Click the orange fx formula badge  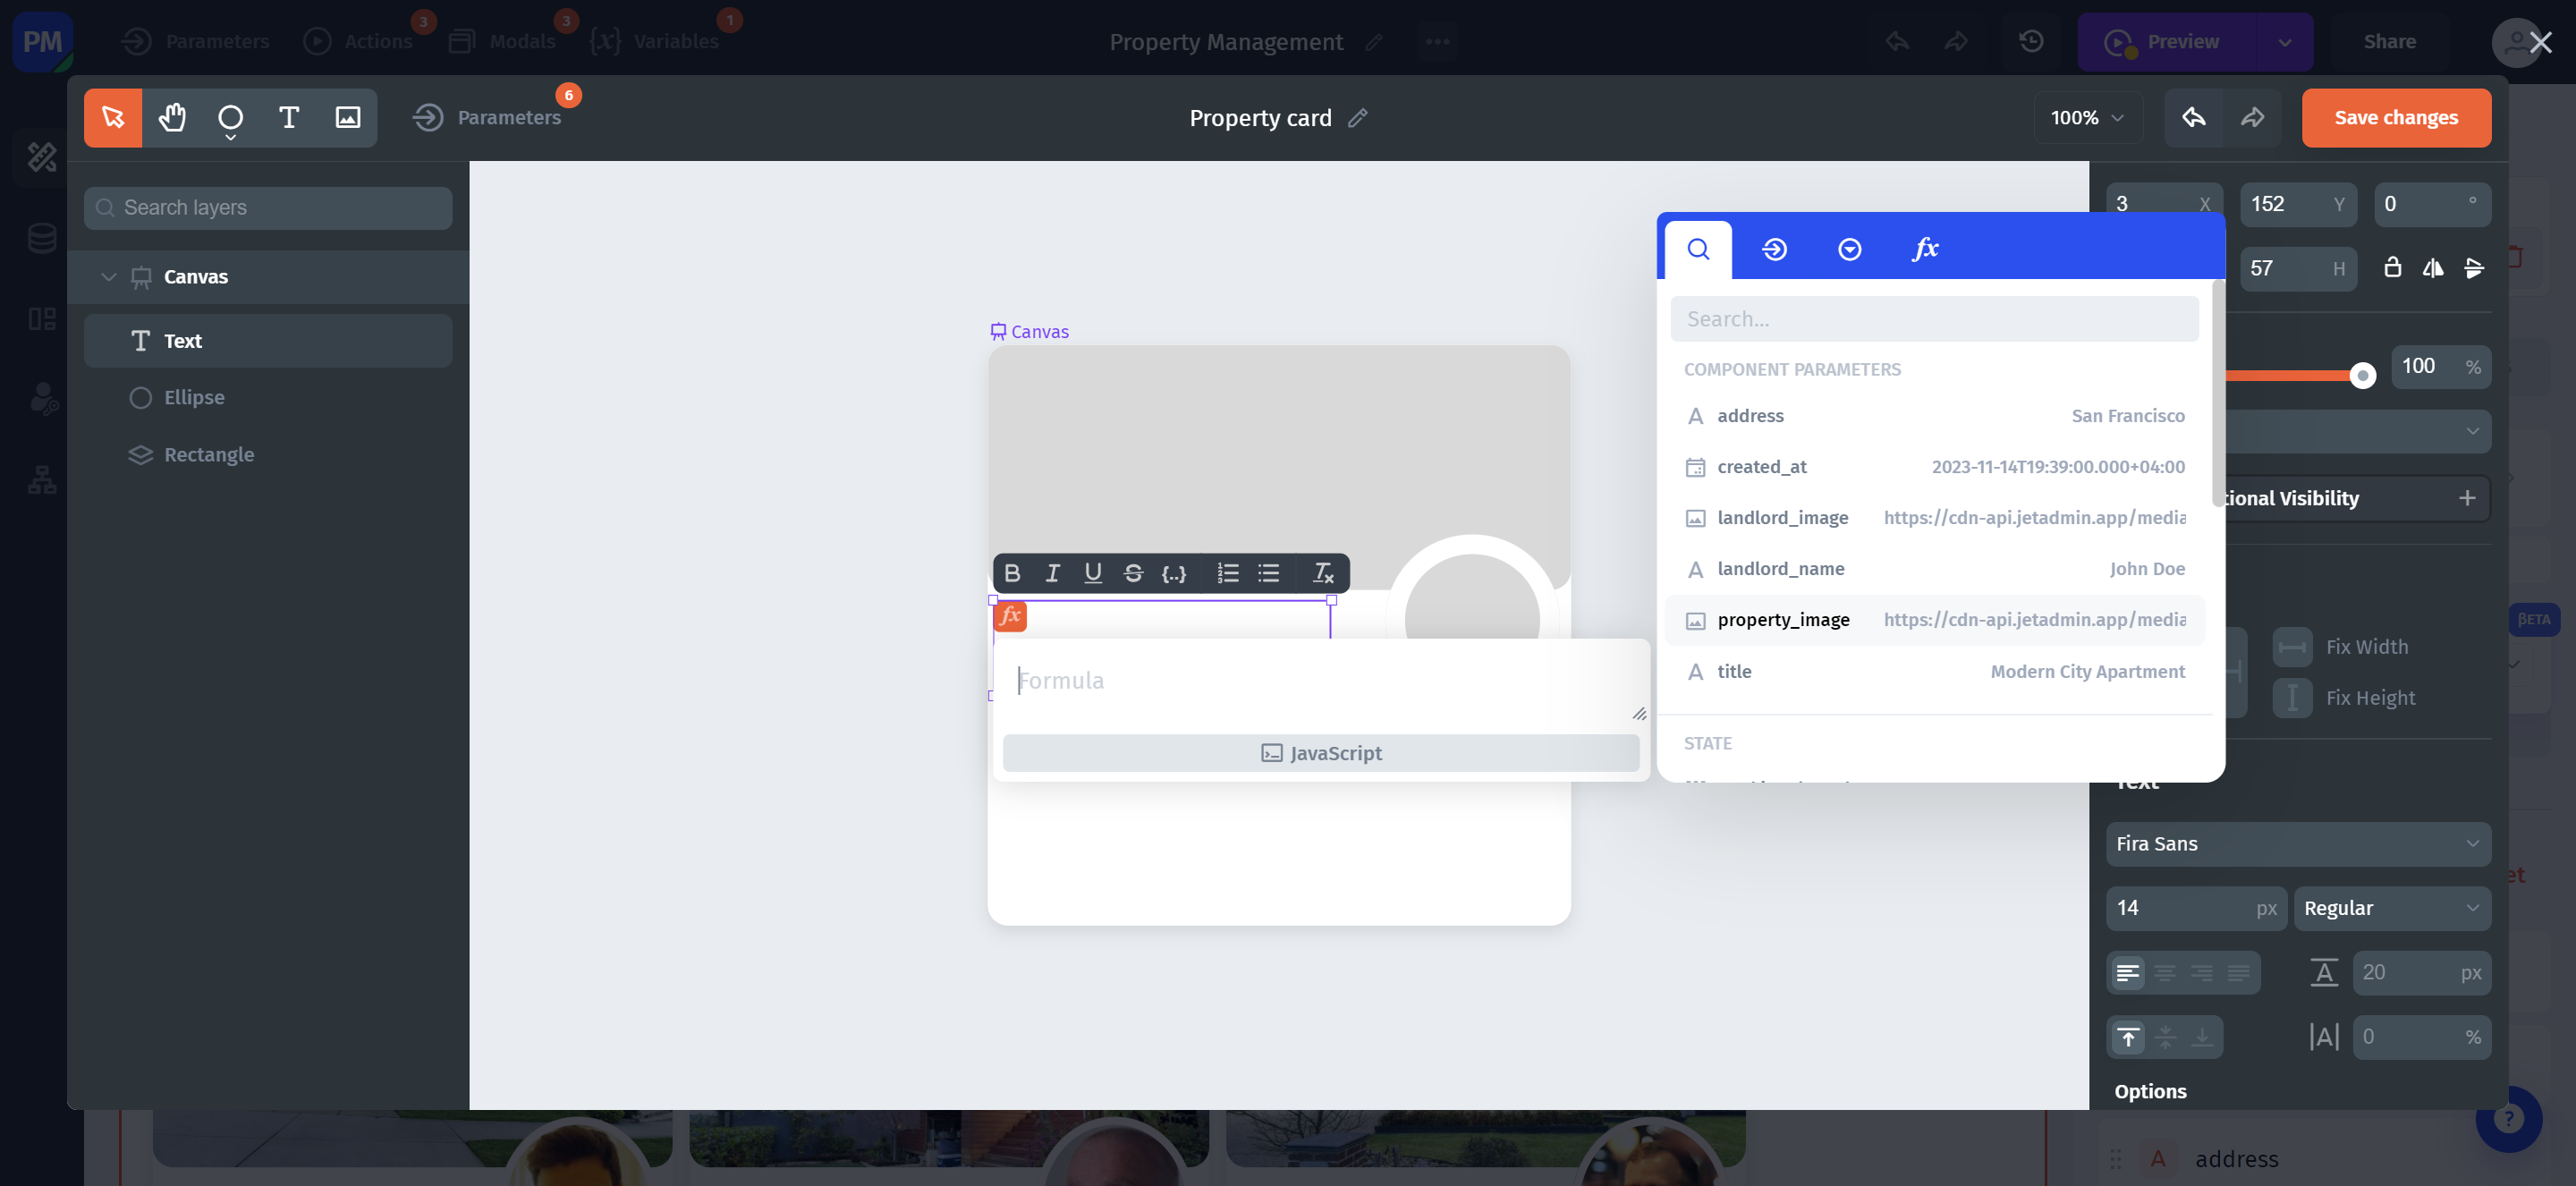tap(1010, 616)
